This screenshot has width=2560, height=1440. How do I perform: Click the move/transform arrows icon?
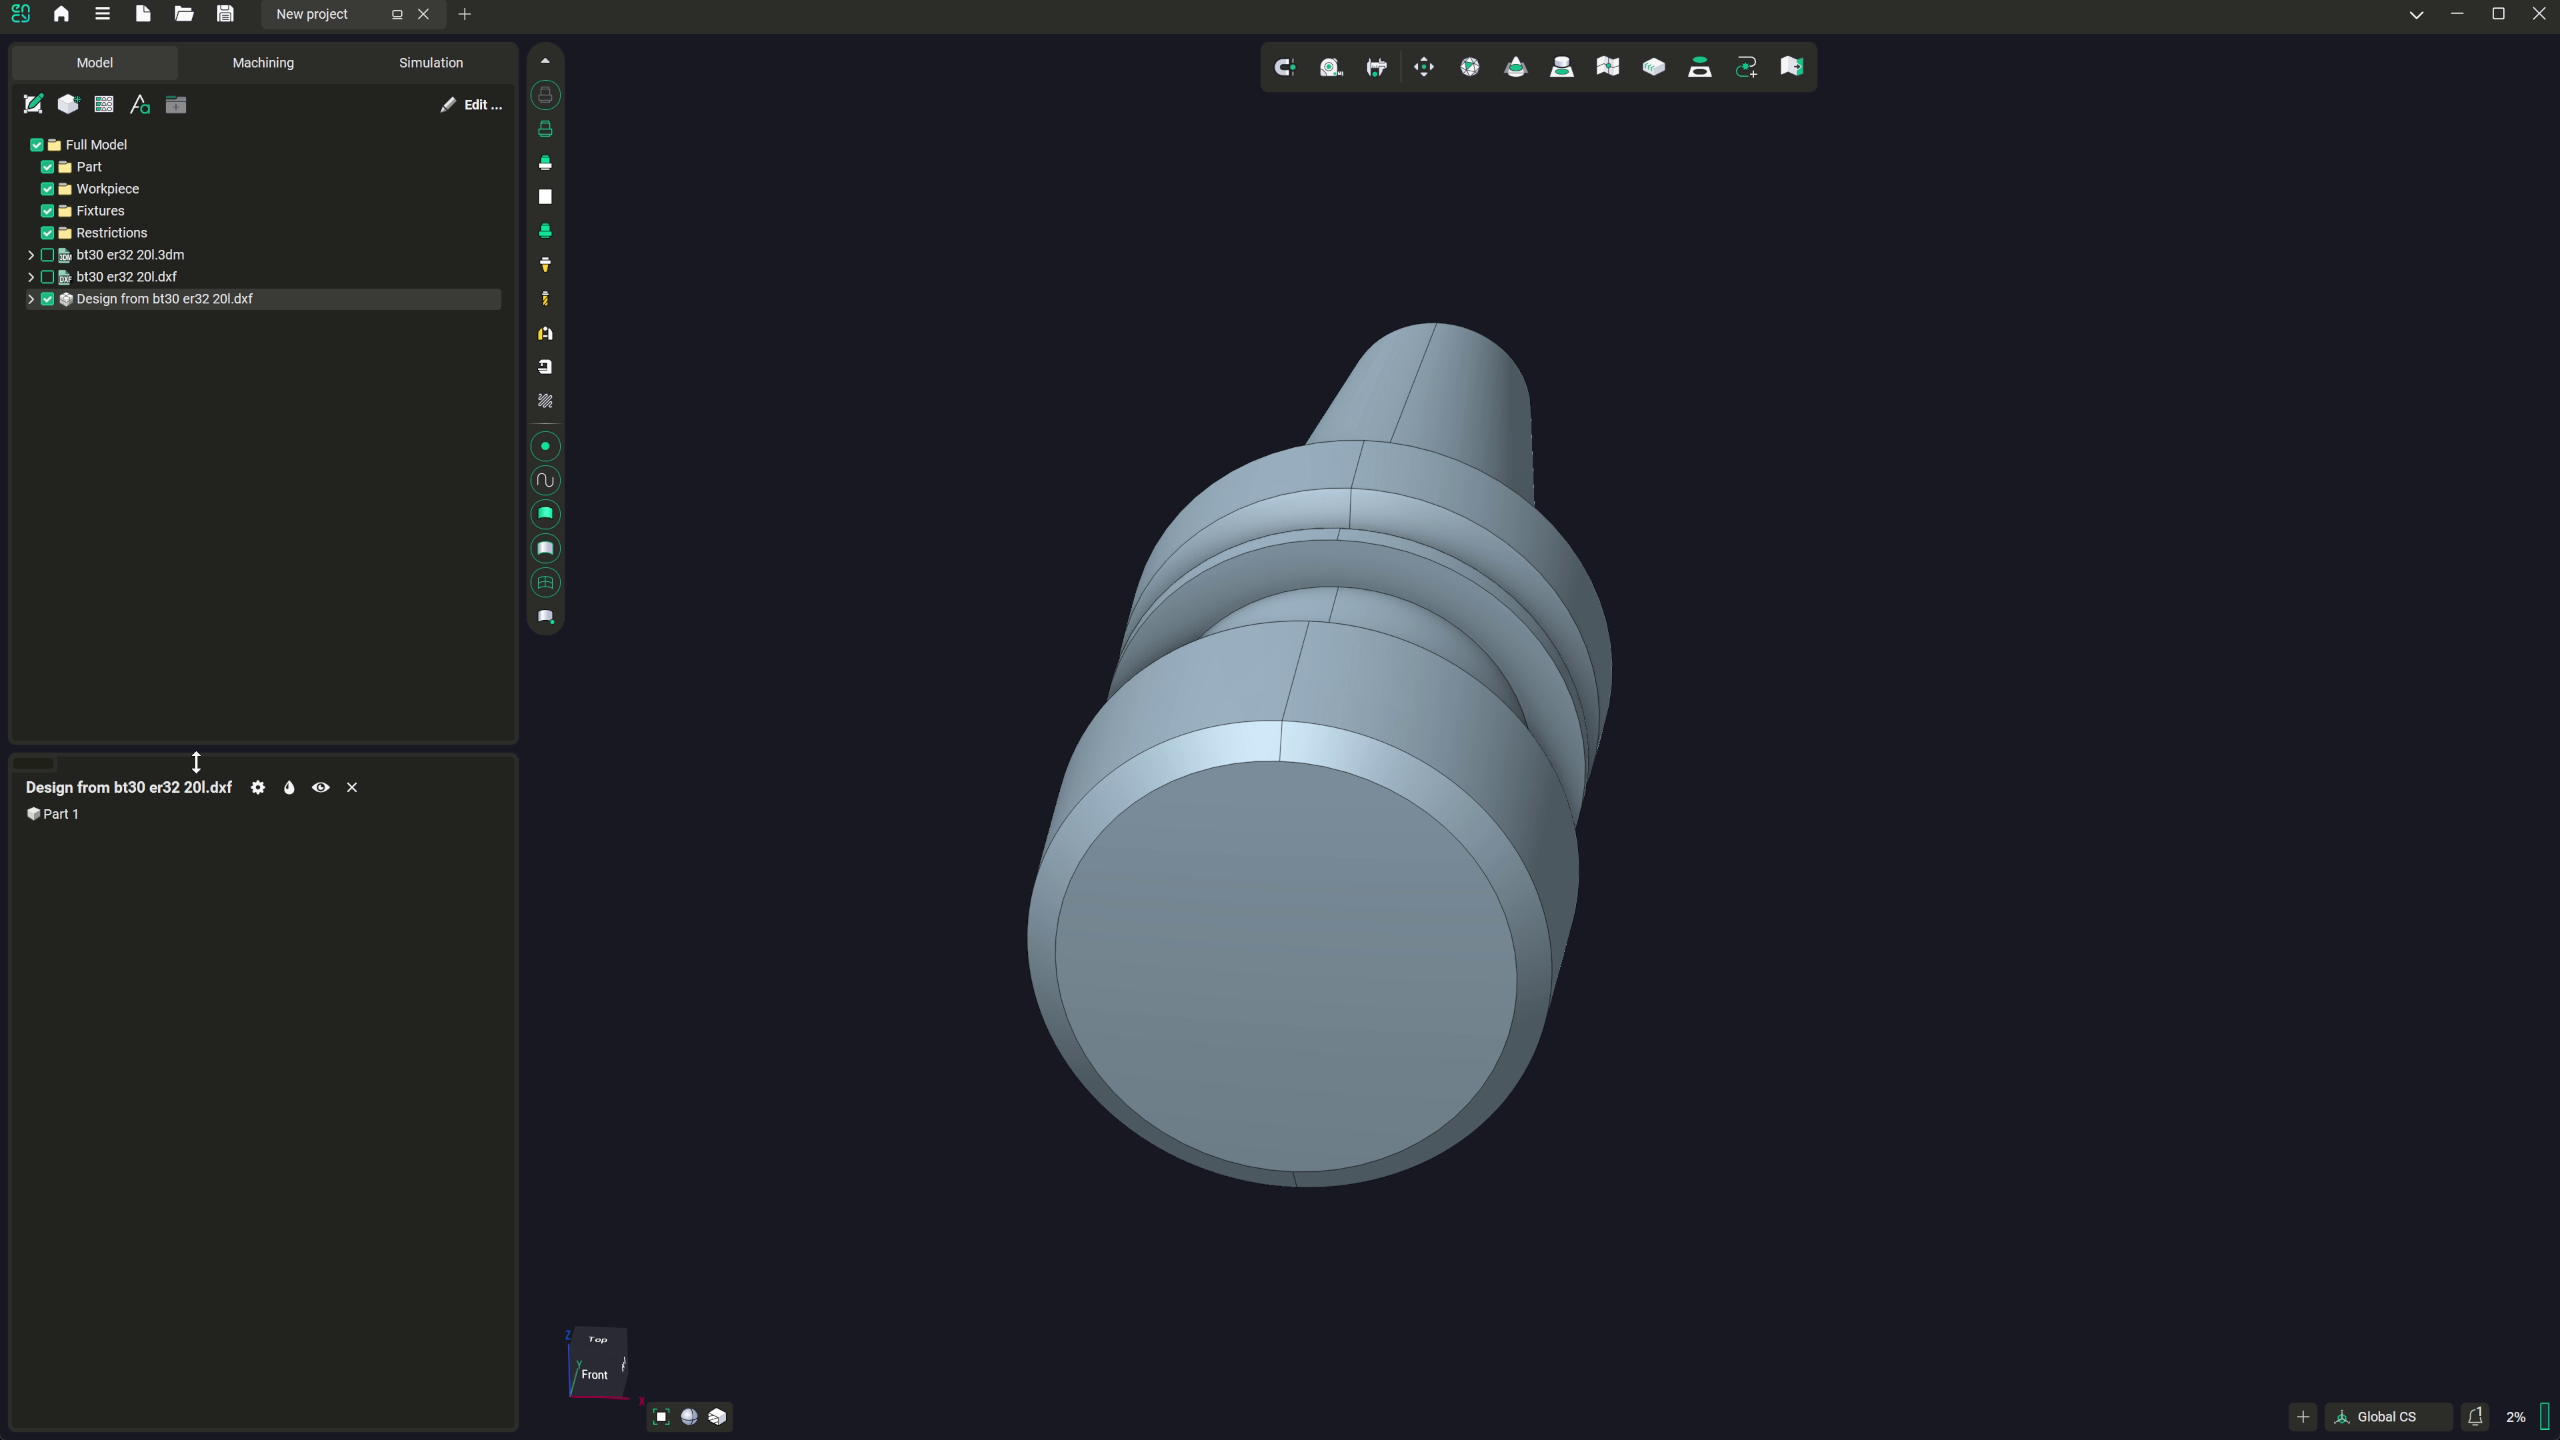tap(1423, 67)
